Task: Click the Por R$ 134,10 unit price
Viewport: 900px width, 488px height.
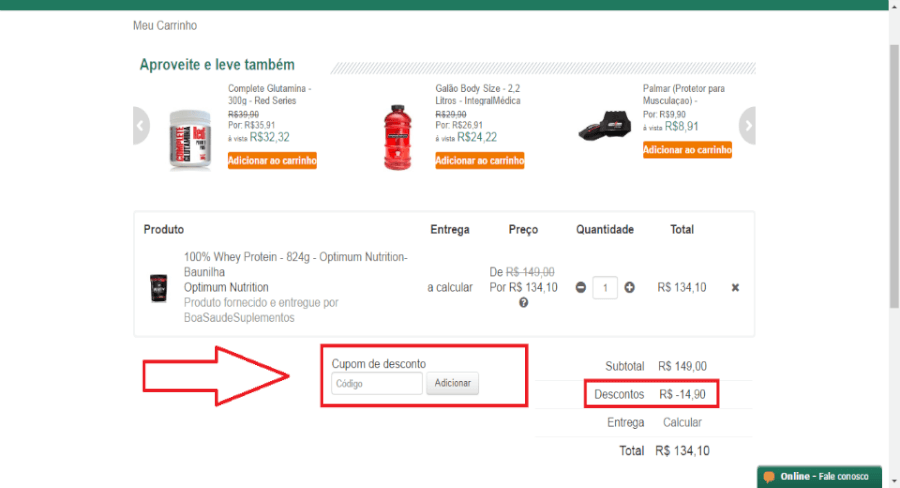Action: pyautogui.click(x=523, y=288)
